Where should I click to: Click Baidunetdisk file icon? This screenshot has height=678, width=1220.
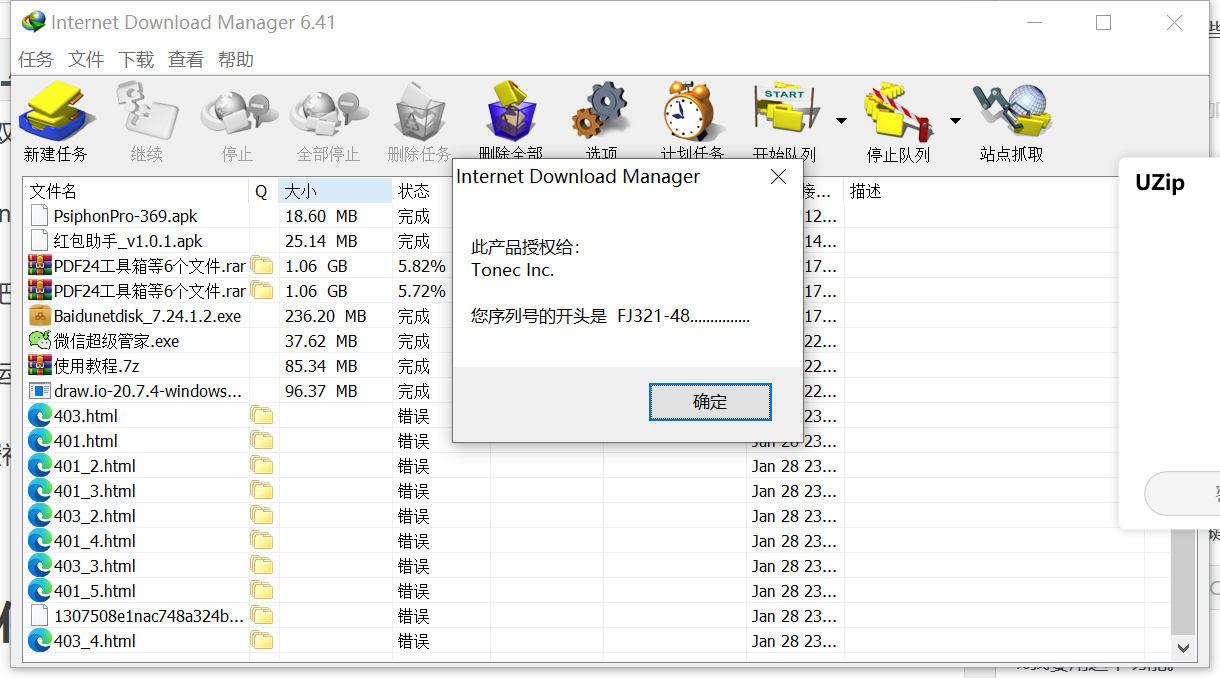click(x=40, y=316)
